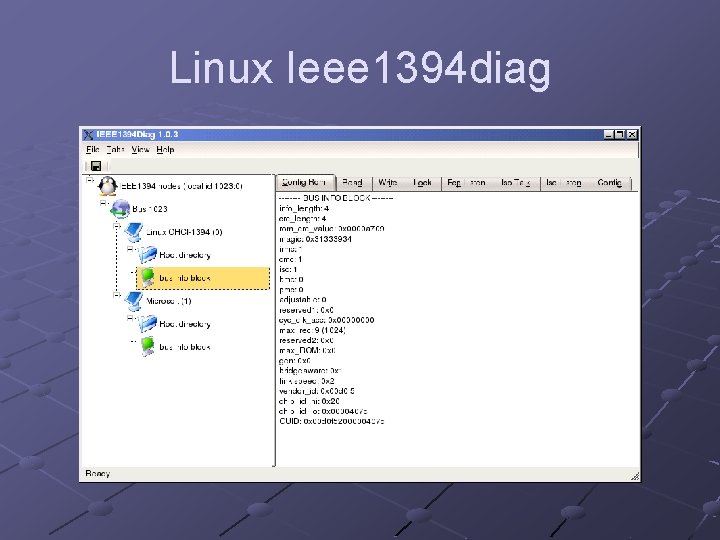Select the Linux OHCI-1394 (0) label

(184, 232)
